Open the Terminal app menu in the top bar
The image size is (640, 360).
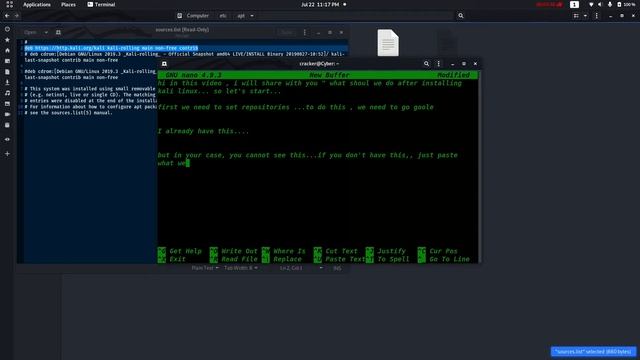[x=101, y=4]
